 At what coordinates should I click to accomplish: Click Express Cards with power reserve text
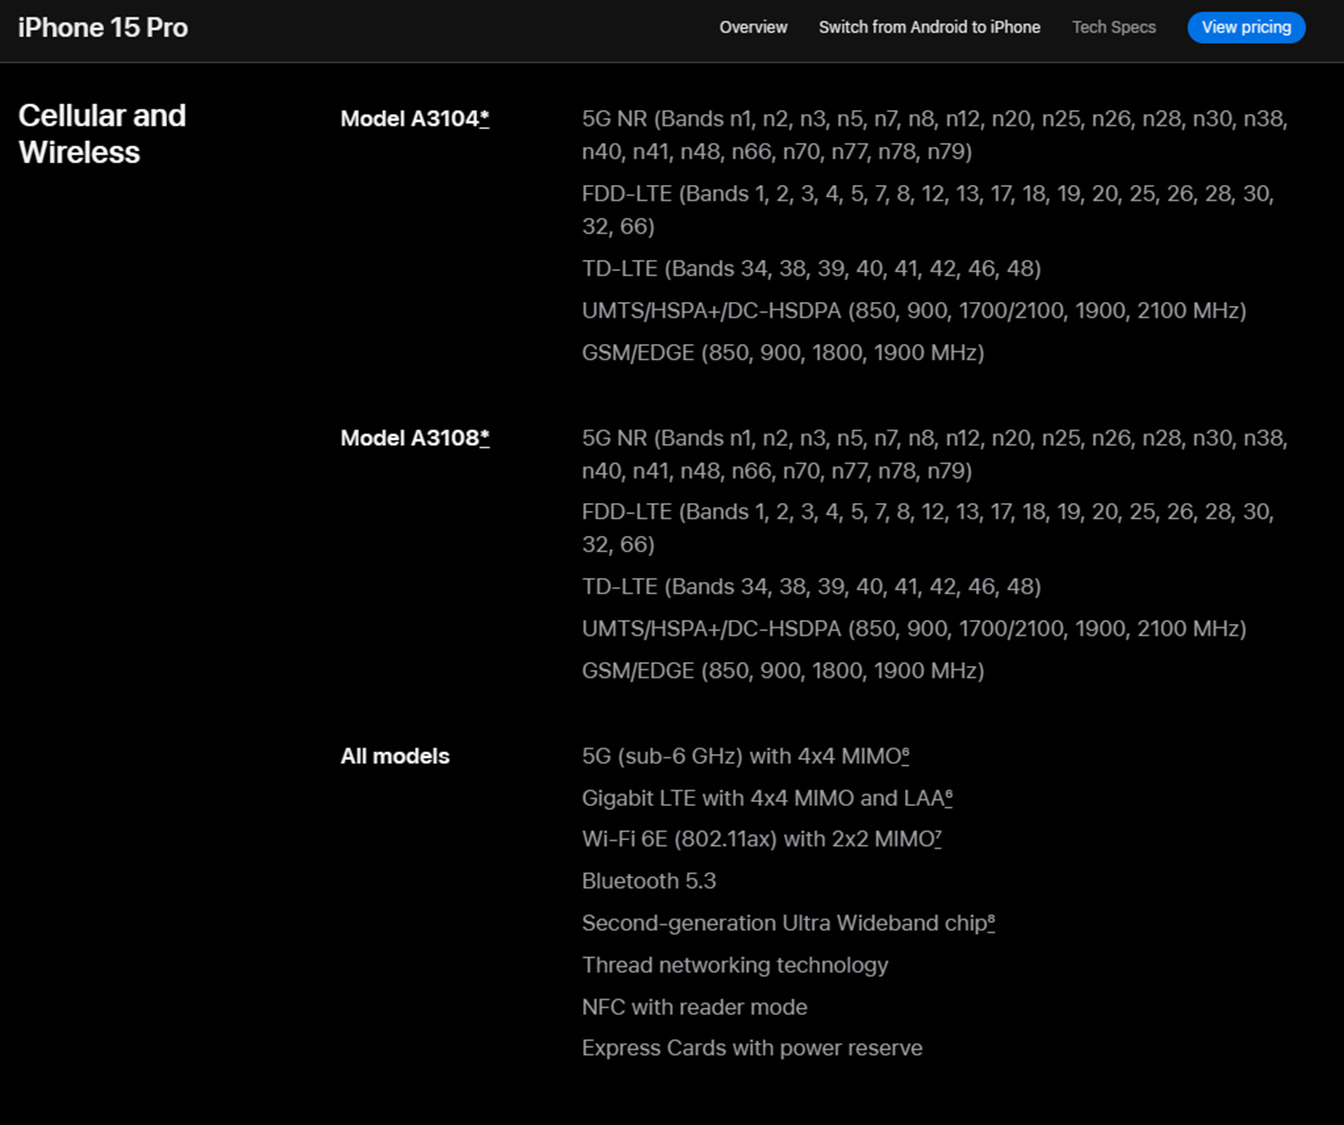(x=752, y=1048)
